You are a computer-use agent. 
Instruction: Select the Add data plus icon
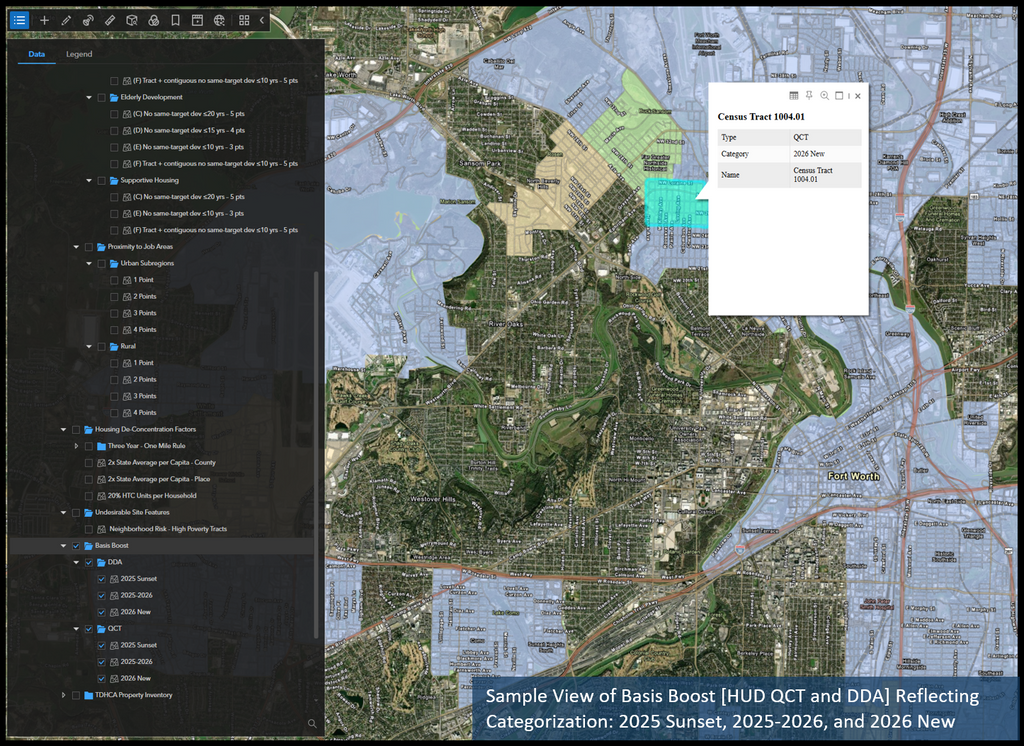coord(44,20)
